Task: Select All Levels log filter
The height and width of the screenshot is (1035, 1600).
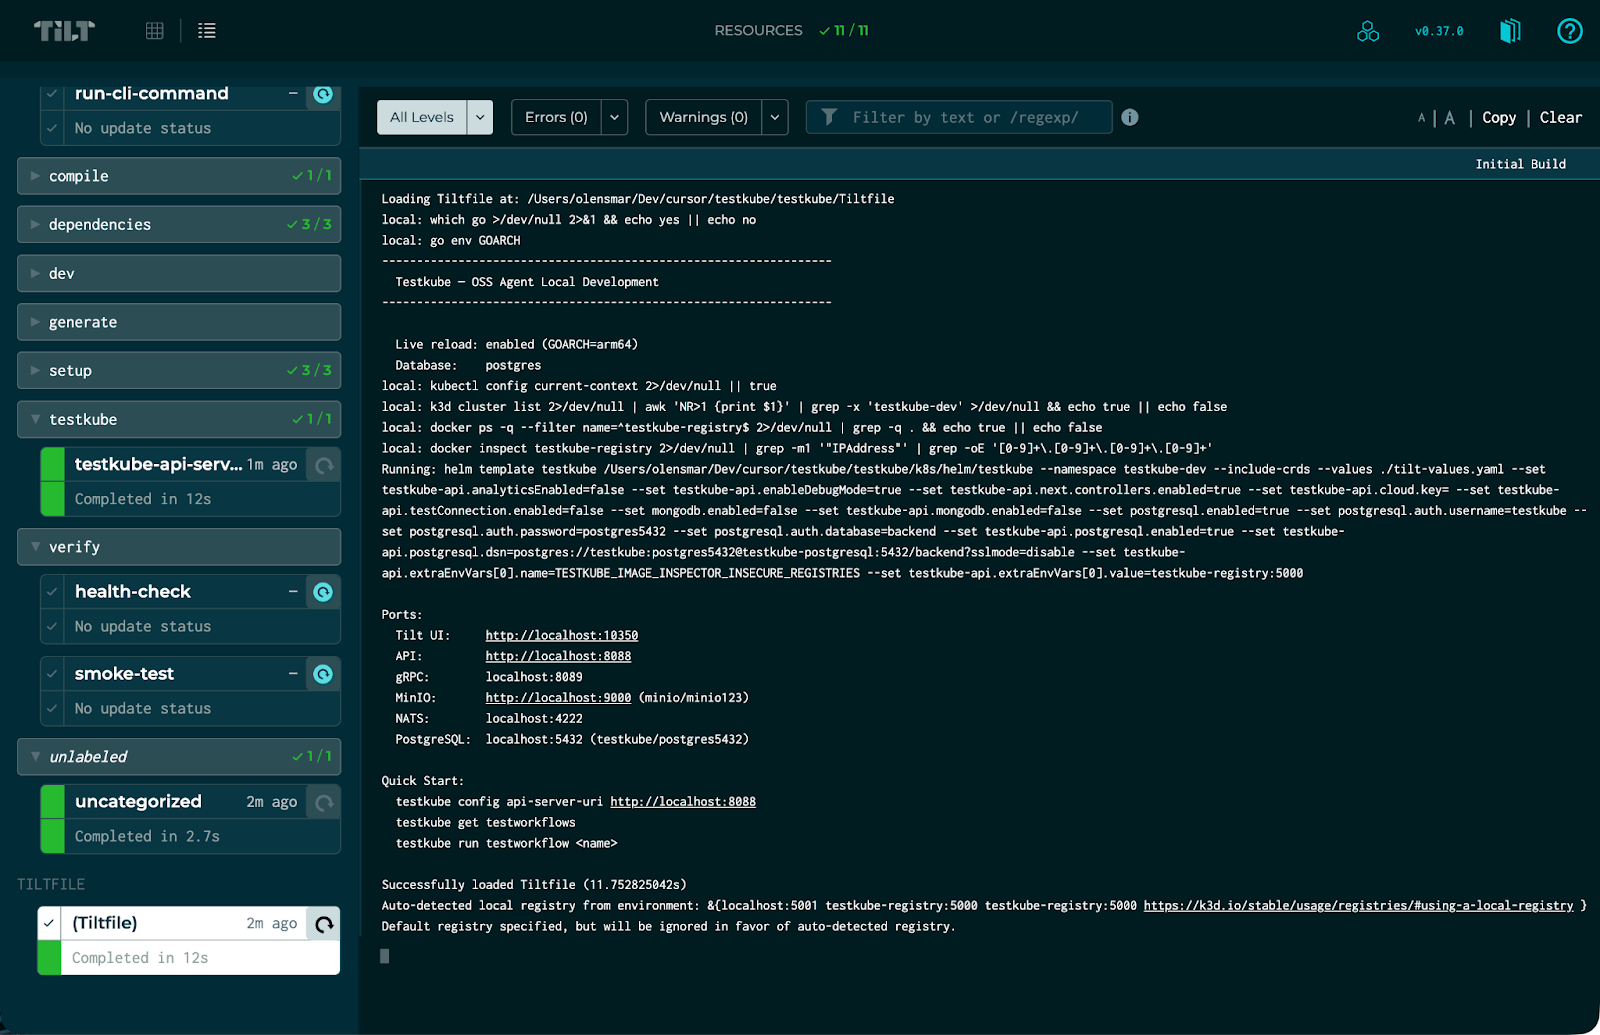Action: [x=422, y=117]
